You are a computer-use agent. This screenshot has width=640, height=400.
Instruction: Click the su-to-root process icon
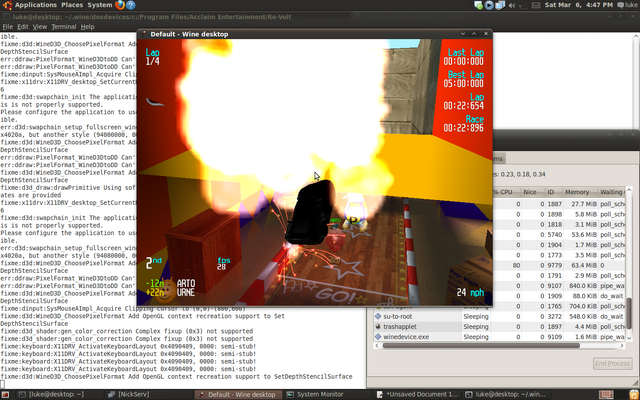tap(378, 316)
